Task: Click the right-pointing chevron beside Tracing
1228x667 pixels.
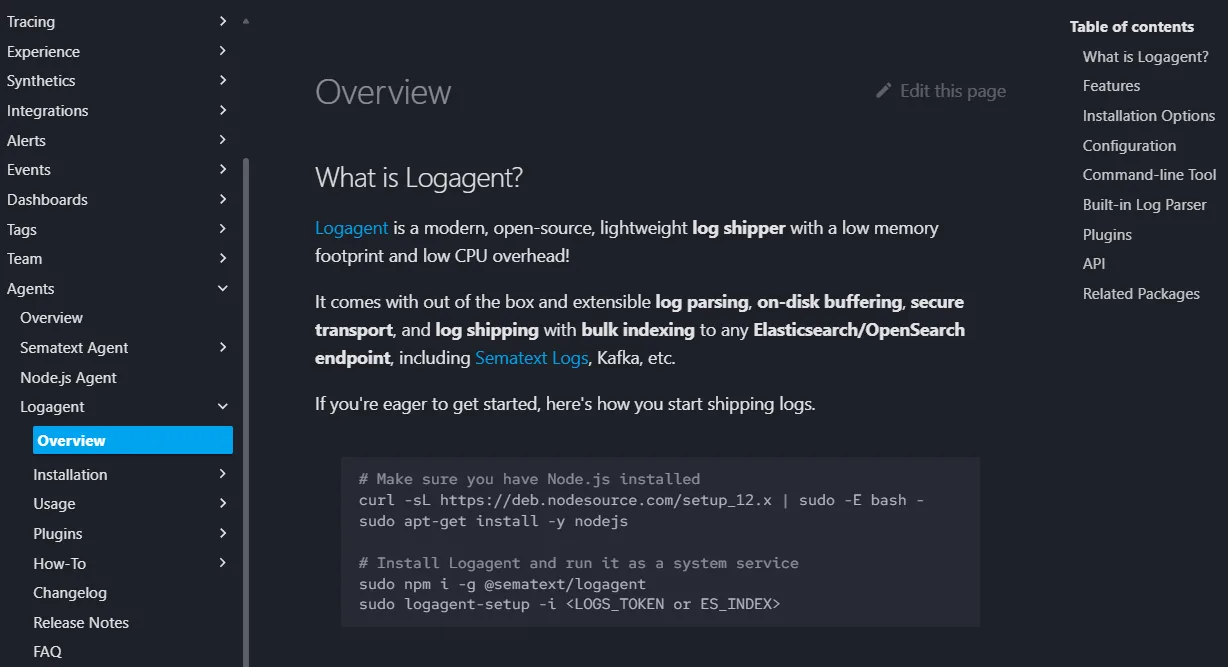Action: click(222, 21)
